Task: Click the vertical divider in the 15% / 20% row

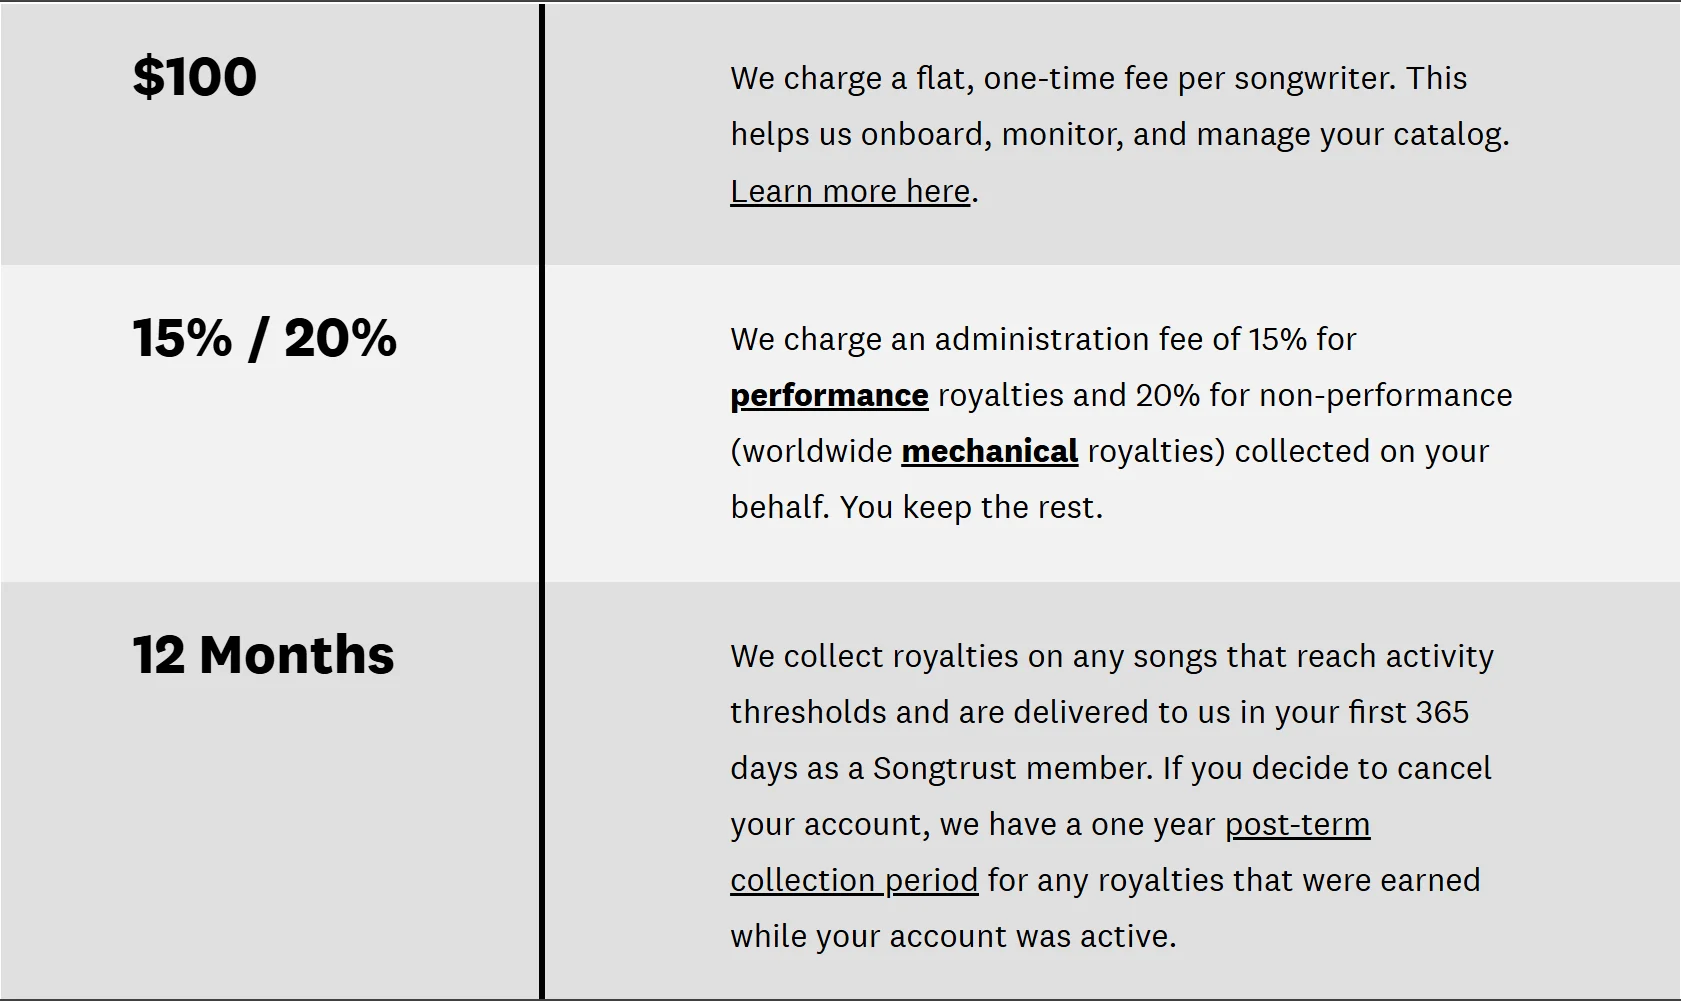Action: click(542, 423)
